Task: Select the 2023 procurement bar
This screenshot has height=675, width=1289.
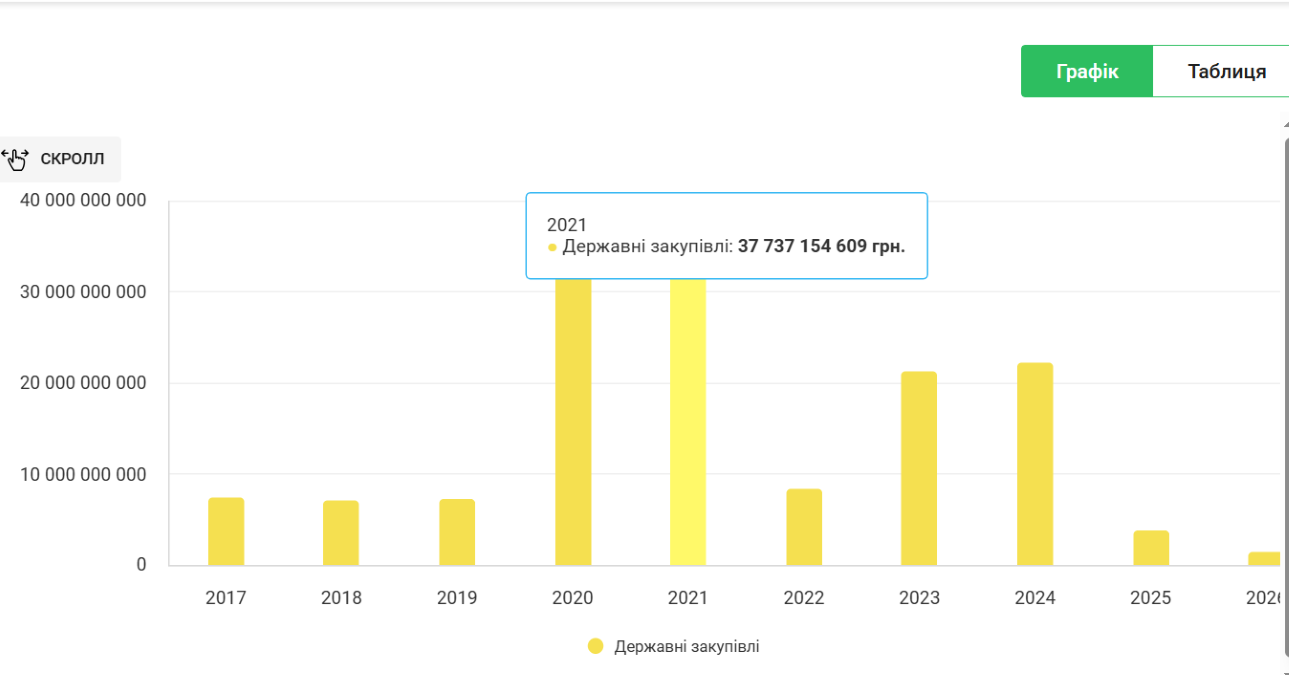Action: (919, 468)
